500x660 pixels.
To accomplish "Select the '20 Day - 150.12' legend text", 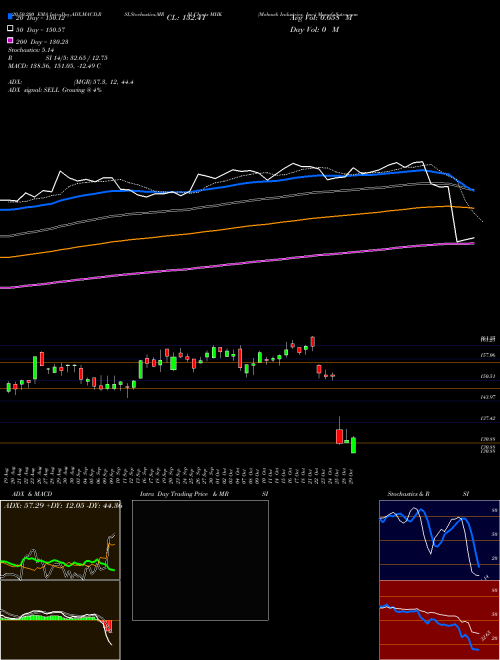I will coord(42,18).
